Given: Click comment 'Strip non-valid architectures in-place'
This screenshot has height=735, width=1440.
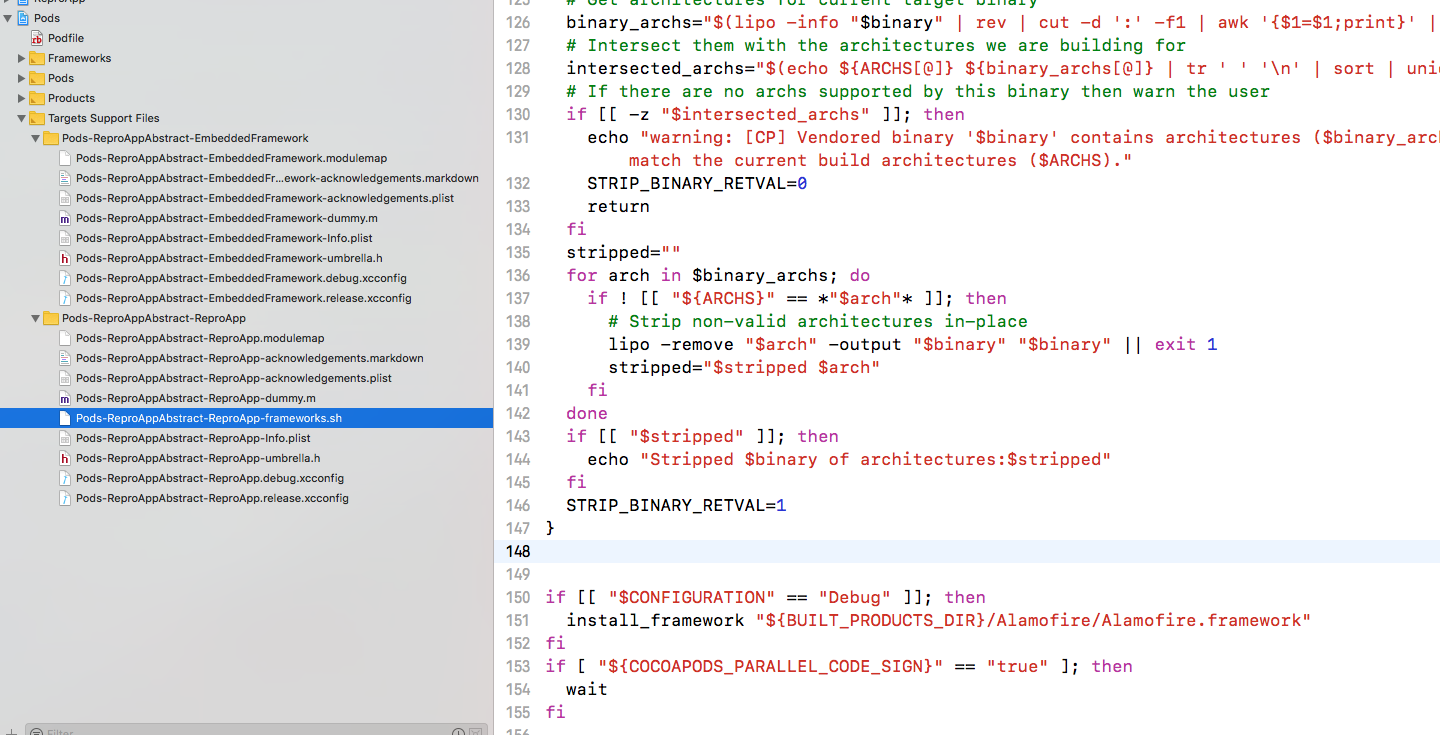Looking at the screenshot, I should click(x=817, y=321).
